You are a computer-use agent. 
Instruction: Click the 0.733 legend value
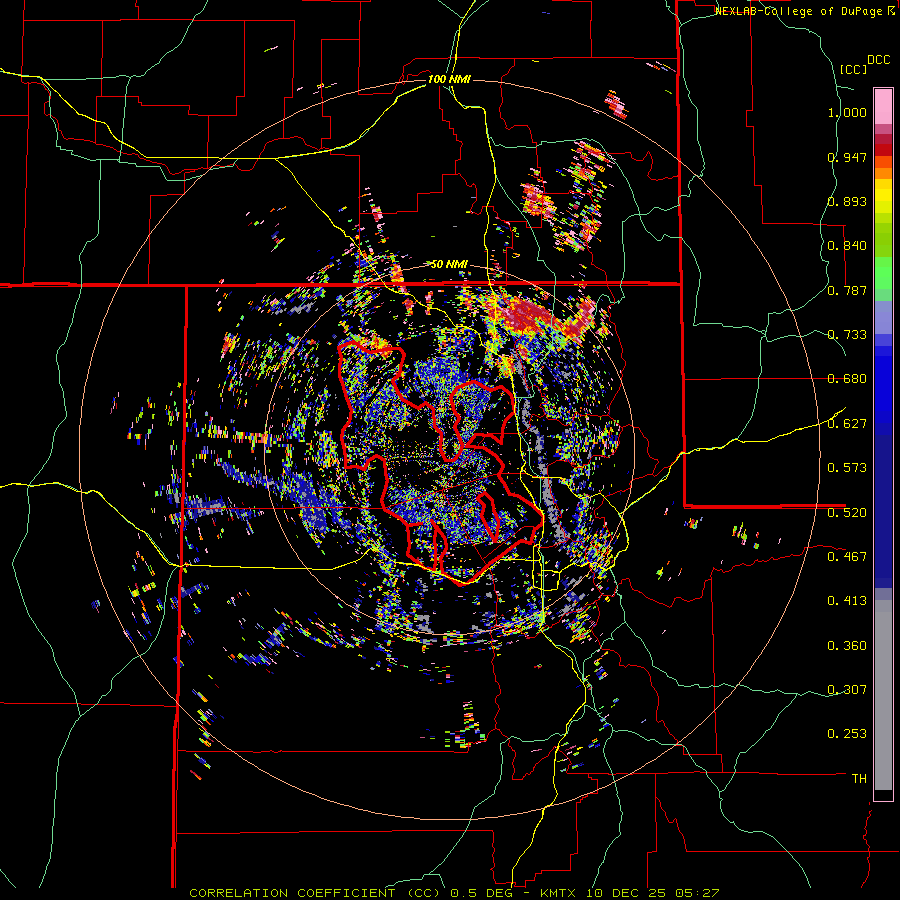(847, 335)
